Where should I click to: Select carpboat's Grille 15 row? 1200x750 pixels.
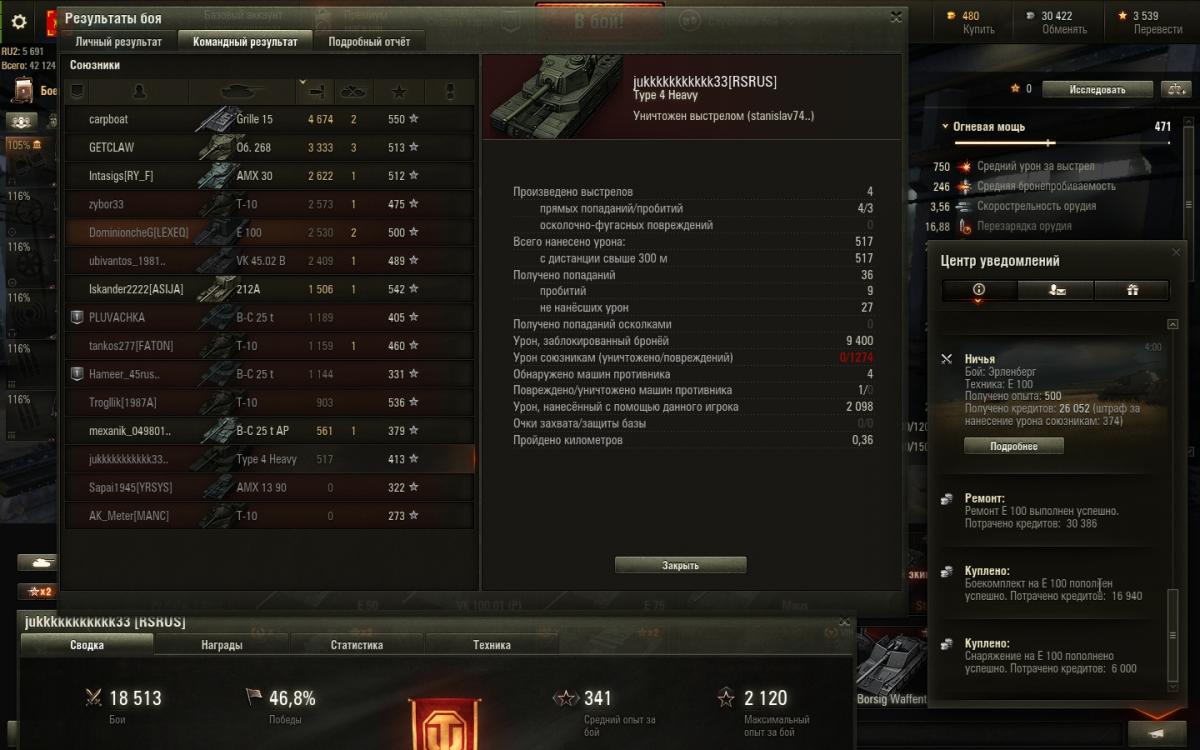(269, 119)
